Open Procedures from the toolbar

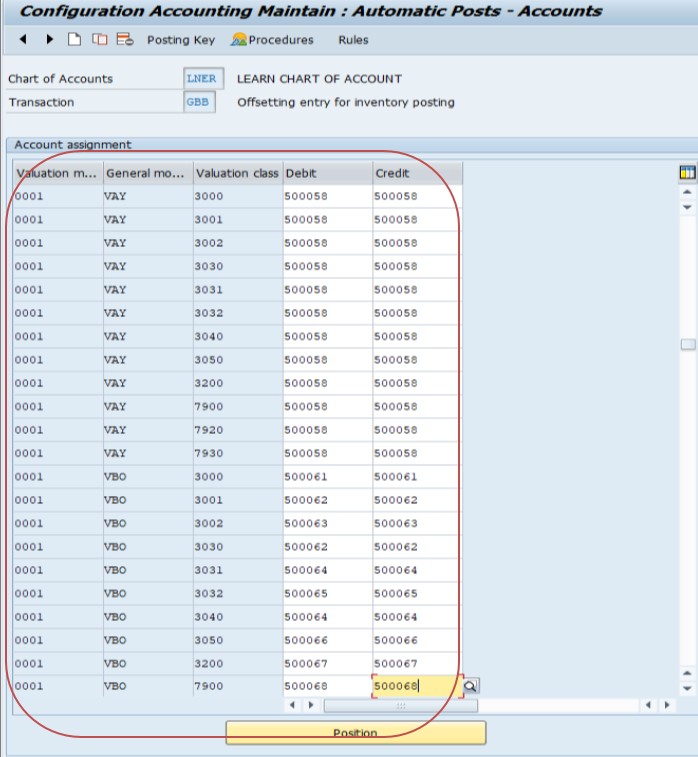point(272,40)
